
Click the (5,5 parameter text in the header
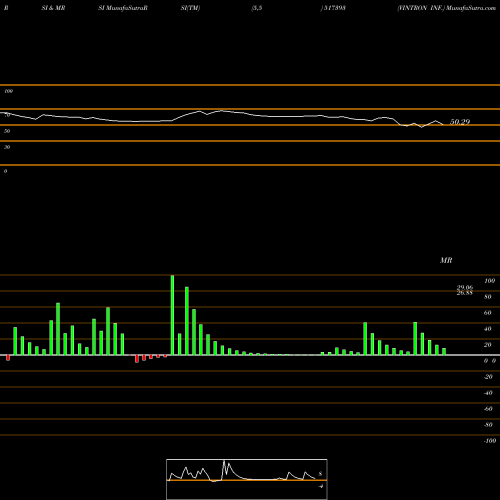click(257, 8)
